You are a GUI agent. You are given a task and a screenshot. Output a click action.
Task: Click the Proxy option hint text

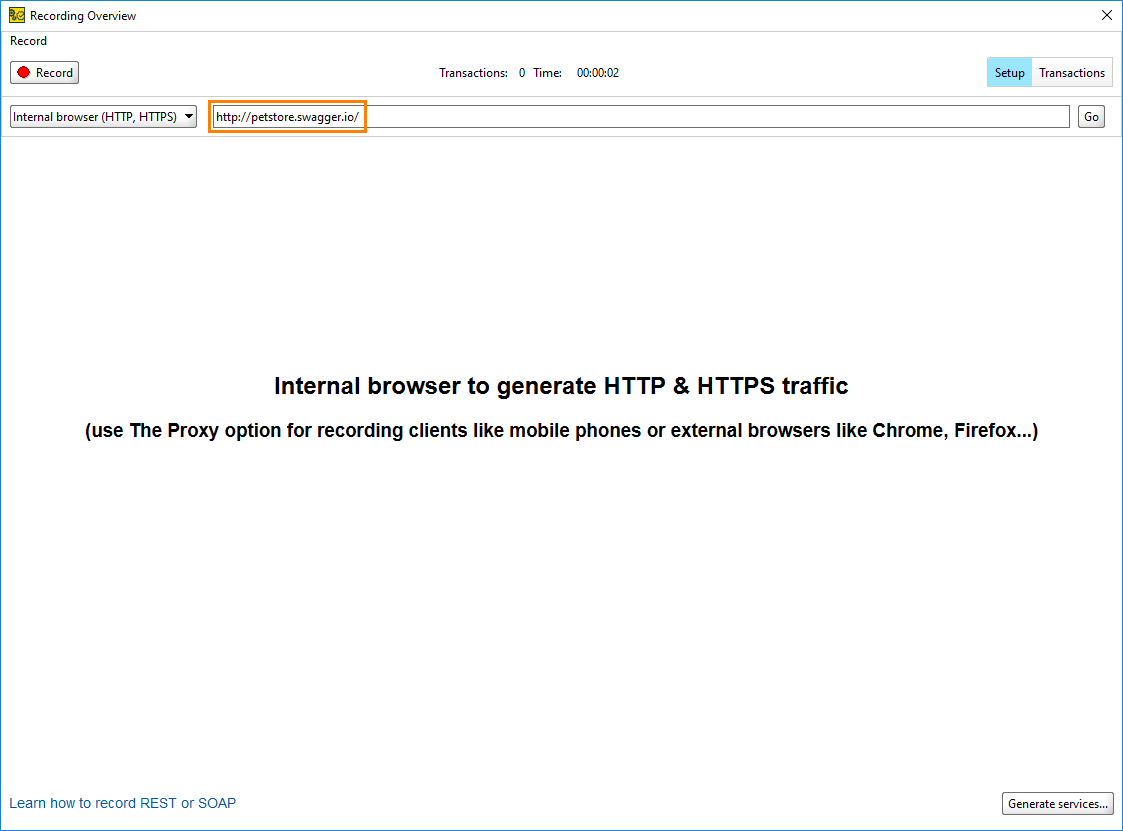pos(562,431)
